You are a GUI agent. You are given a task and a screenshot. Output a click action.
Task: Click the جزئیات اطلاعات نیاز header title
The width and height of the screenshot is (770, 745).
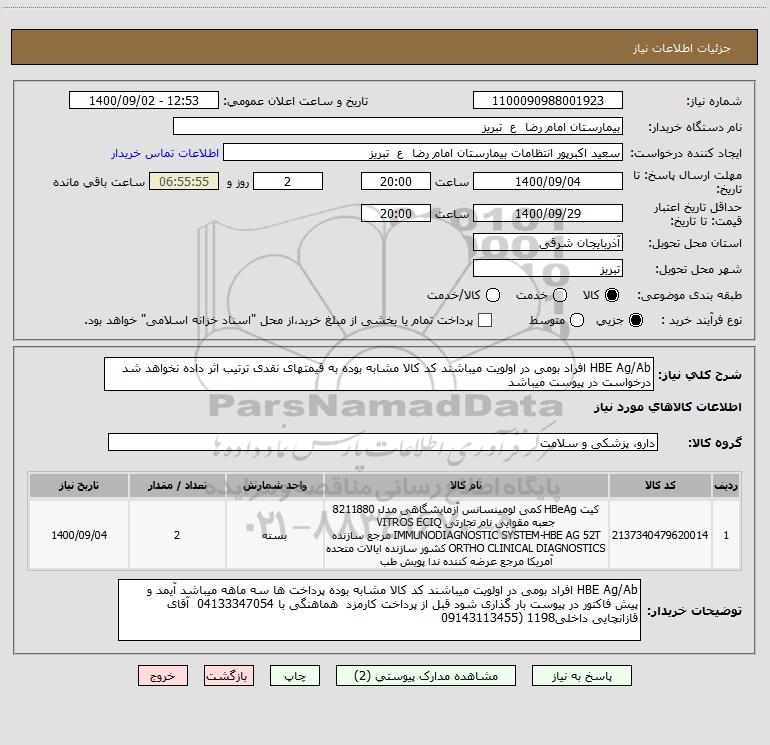[x=682, y=48]
